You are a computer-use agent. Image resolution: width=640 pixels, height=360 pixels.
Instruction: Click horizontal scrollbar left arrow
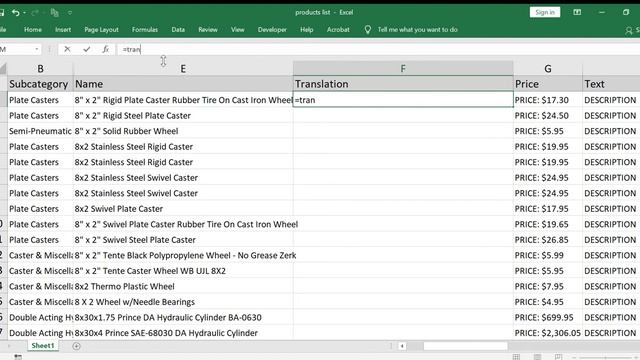(x=402, y=346)
